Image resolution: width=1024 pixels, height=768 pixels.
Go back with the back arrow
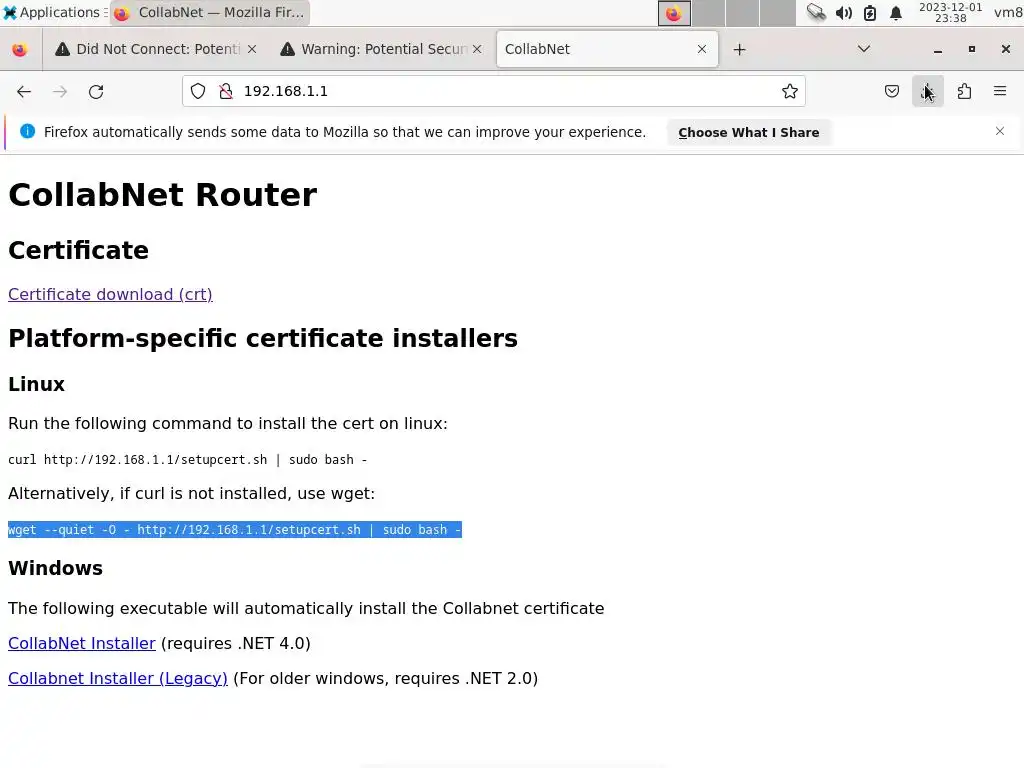[24, 91]
